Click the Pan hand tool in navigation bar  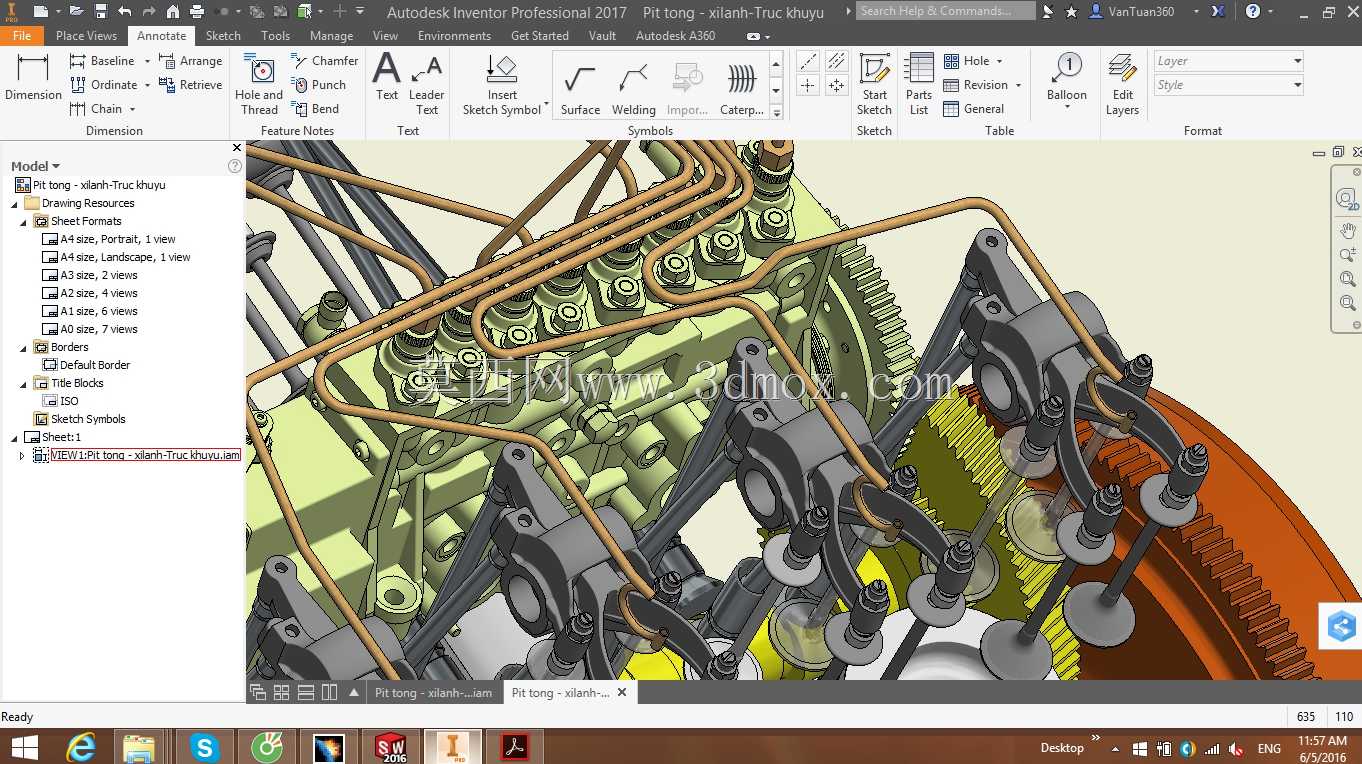[1347, 230]
